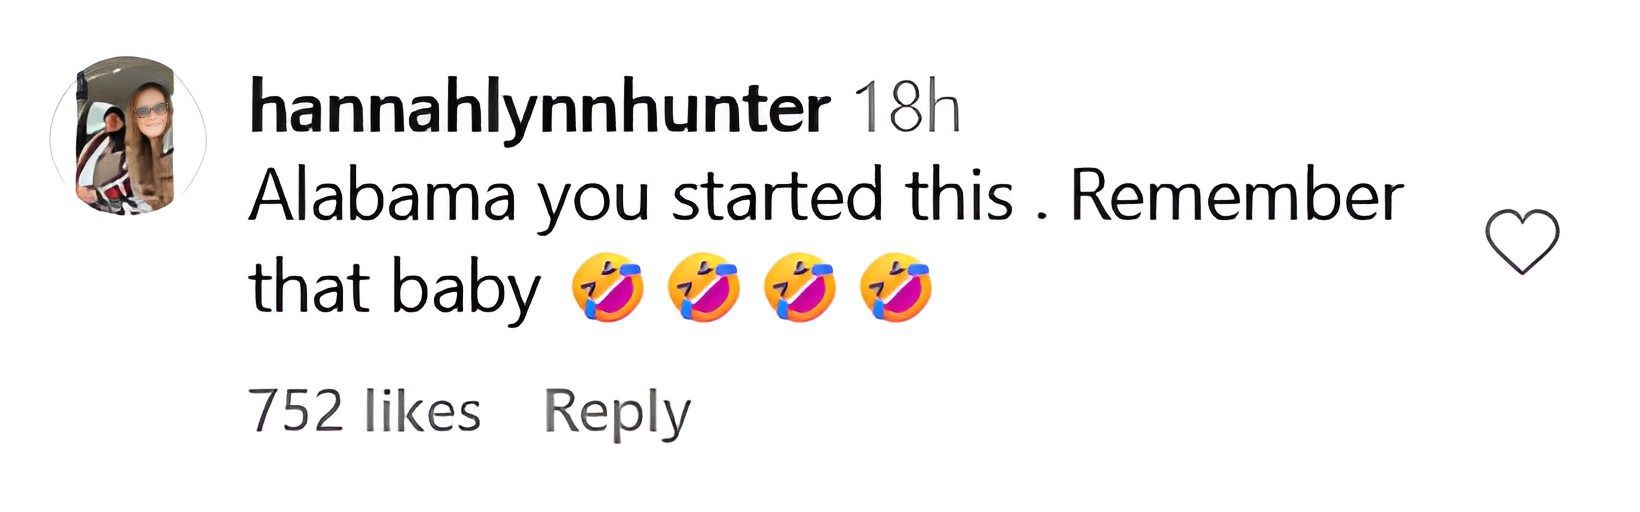Click the number 752 in likes count
Screen dimensions: 1640x512
pos(297,411)
